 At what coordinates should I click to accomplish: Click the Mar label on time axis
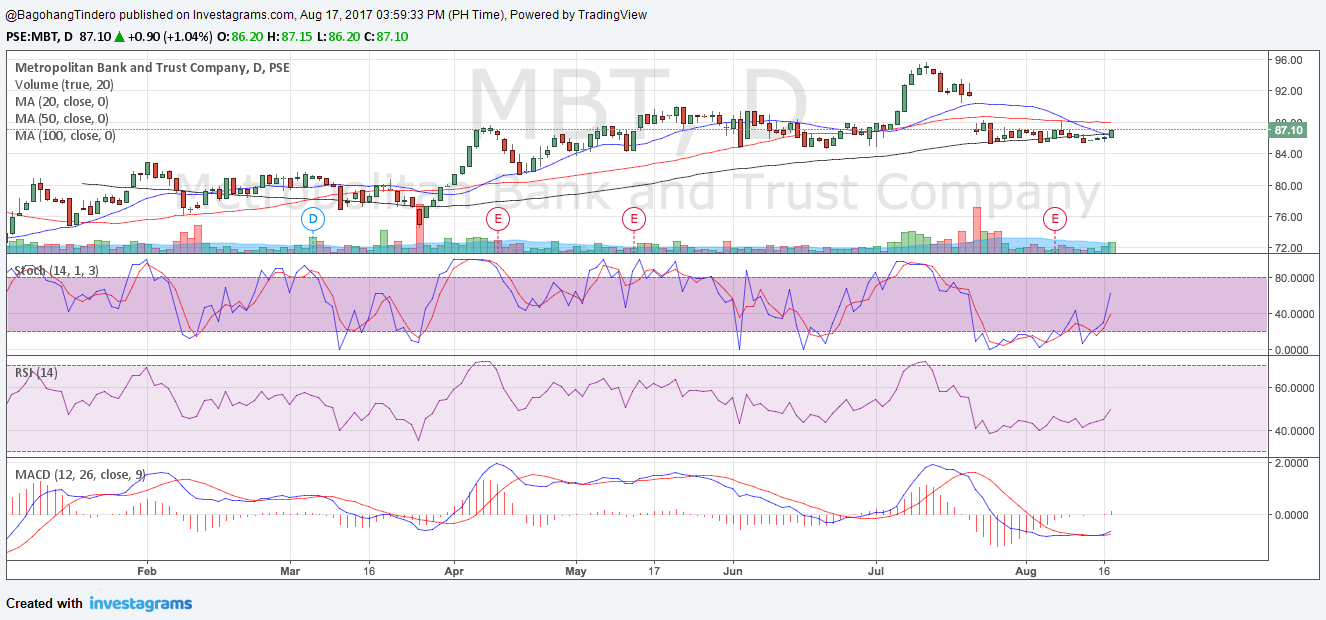point(290,570)
